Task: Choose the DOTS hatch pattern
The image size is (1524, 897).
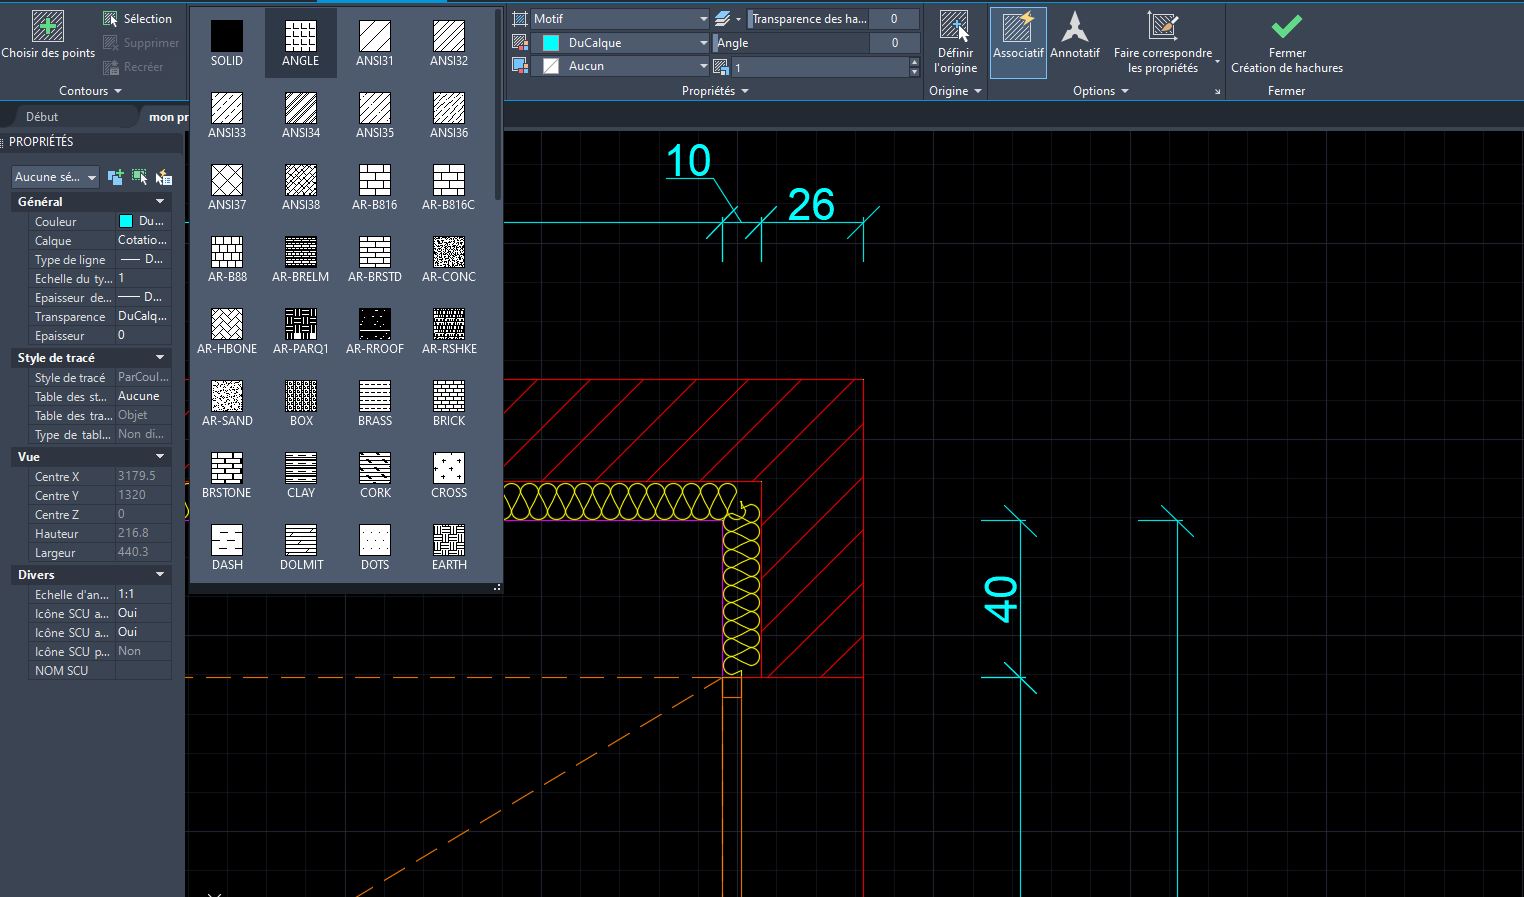Action: [374, 541]
